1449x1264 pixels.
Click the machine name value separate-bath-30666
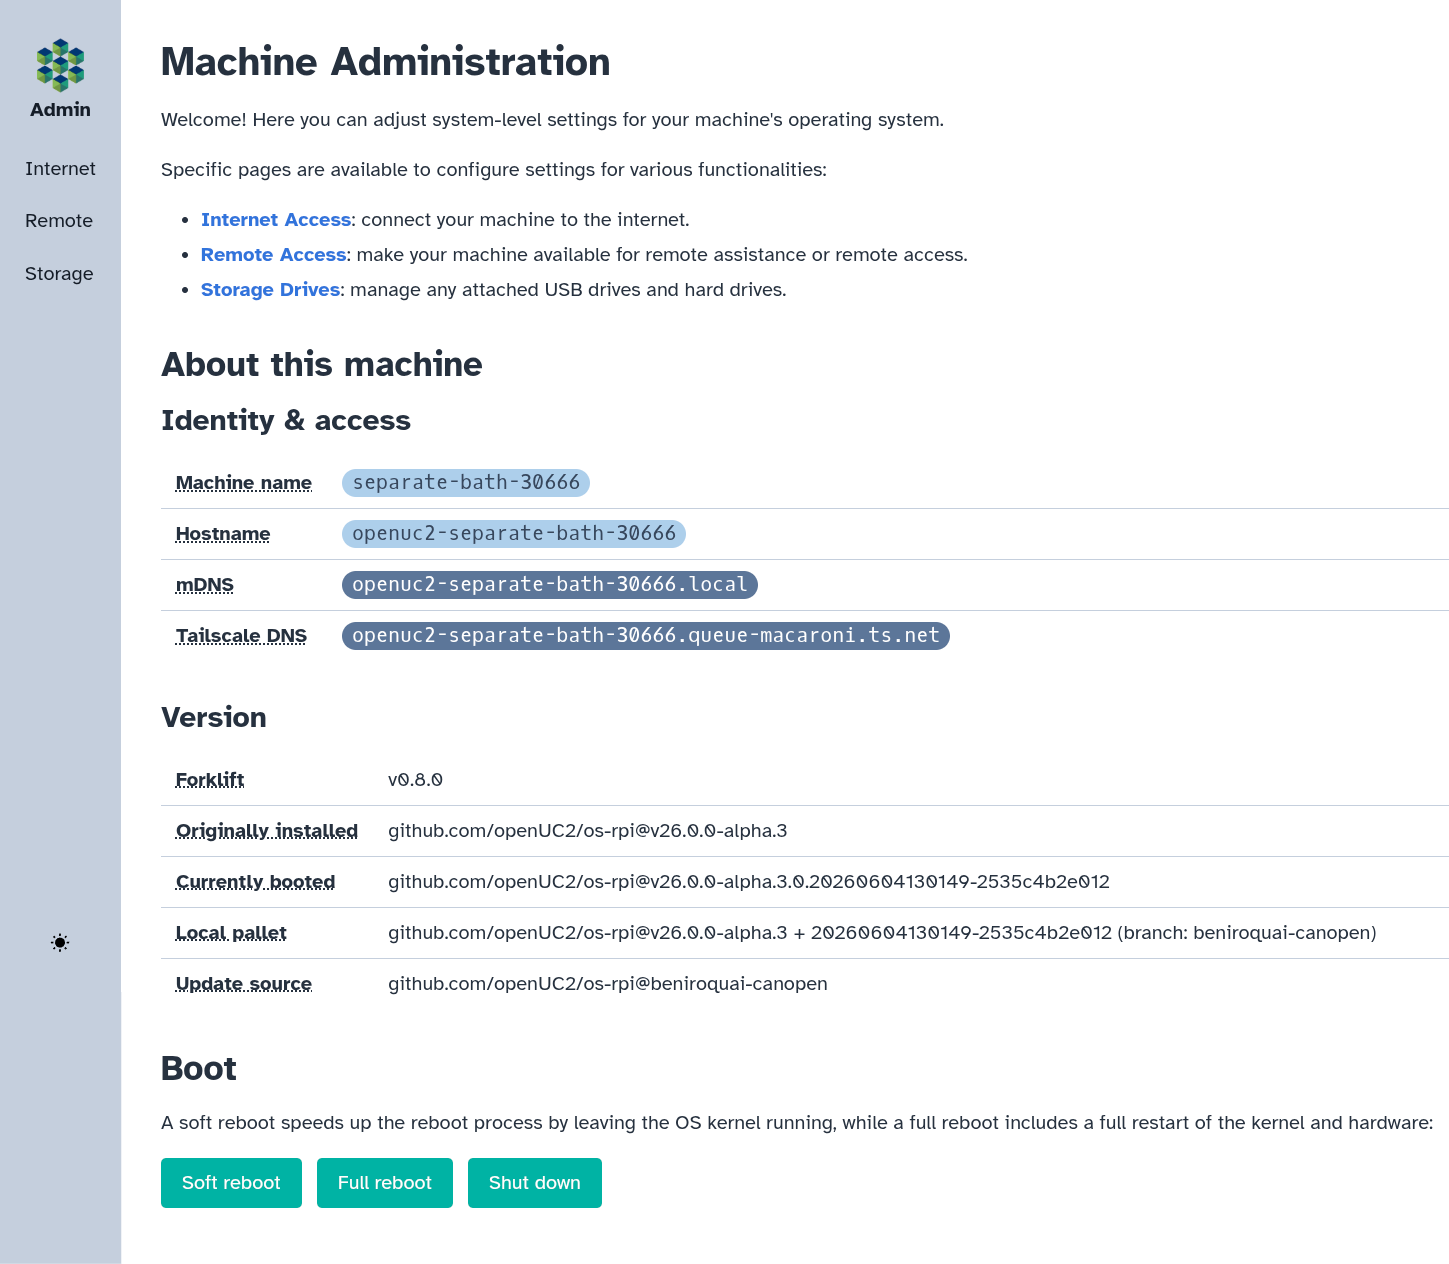pyautogui.click(x=466, y=483)
